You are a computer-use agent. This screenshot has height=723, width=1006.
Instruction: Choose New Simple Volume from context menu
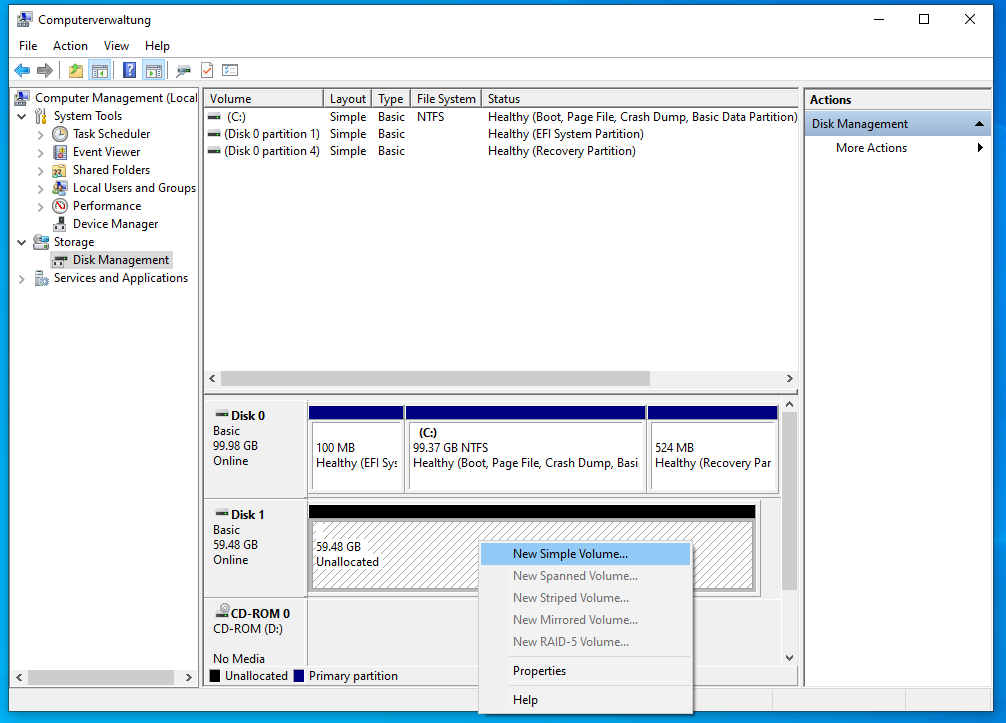pos(570,554)
